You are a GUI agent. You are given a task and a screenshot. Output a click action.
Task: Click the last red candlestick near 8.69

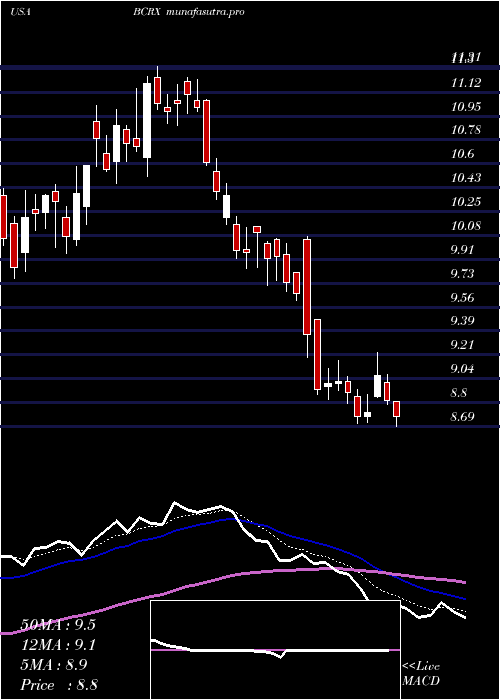[396, 413]
